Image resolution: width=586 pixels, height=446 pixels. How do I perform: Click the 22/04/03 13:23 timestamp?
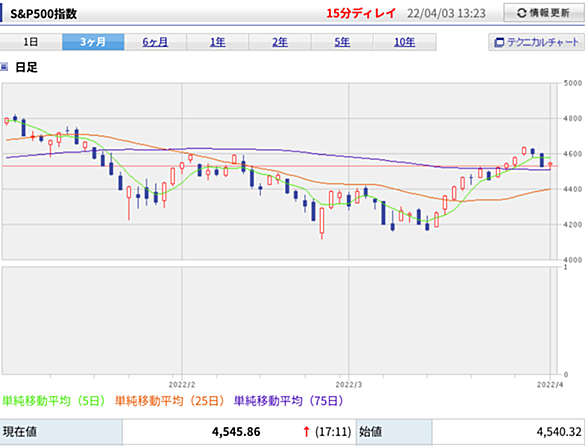click(x=446, y=14)
